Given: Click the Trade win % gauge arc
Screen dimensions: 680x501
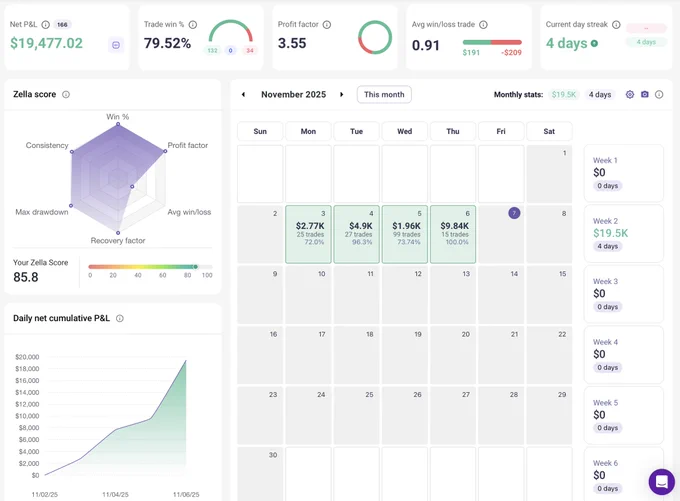Looking at the screenshot, I should click(231, 30).
